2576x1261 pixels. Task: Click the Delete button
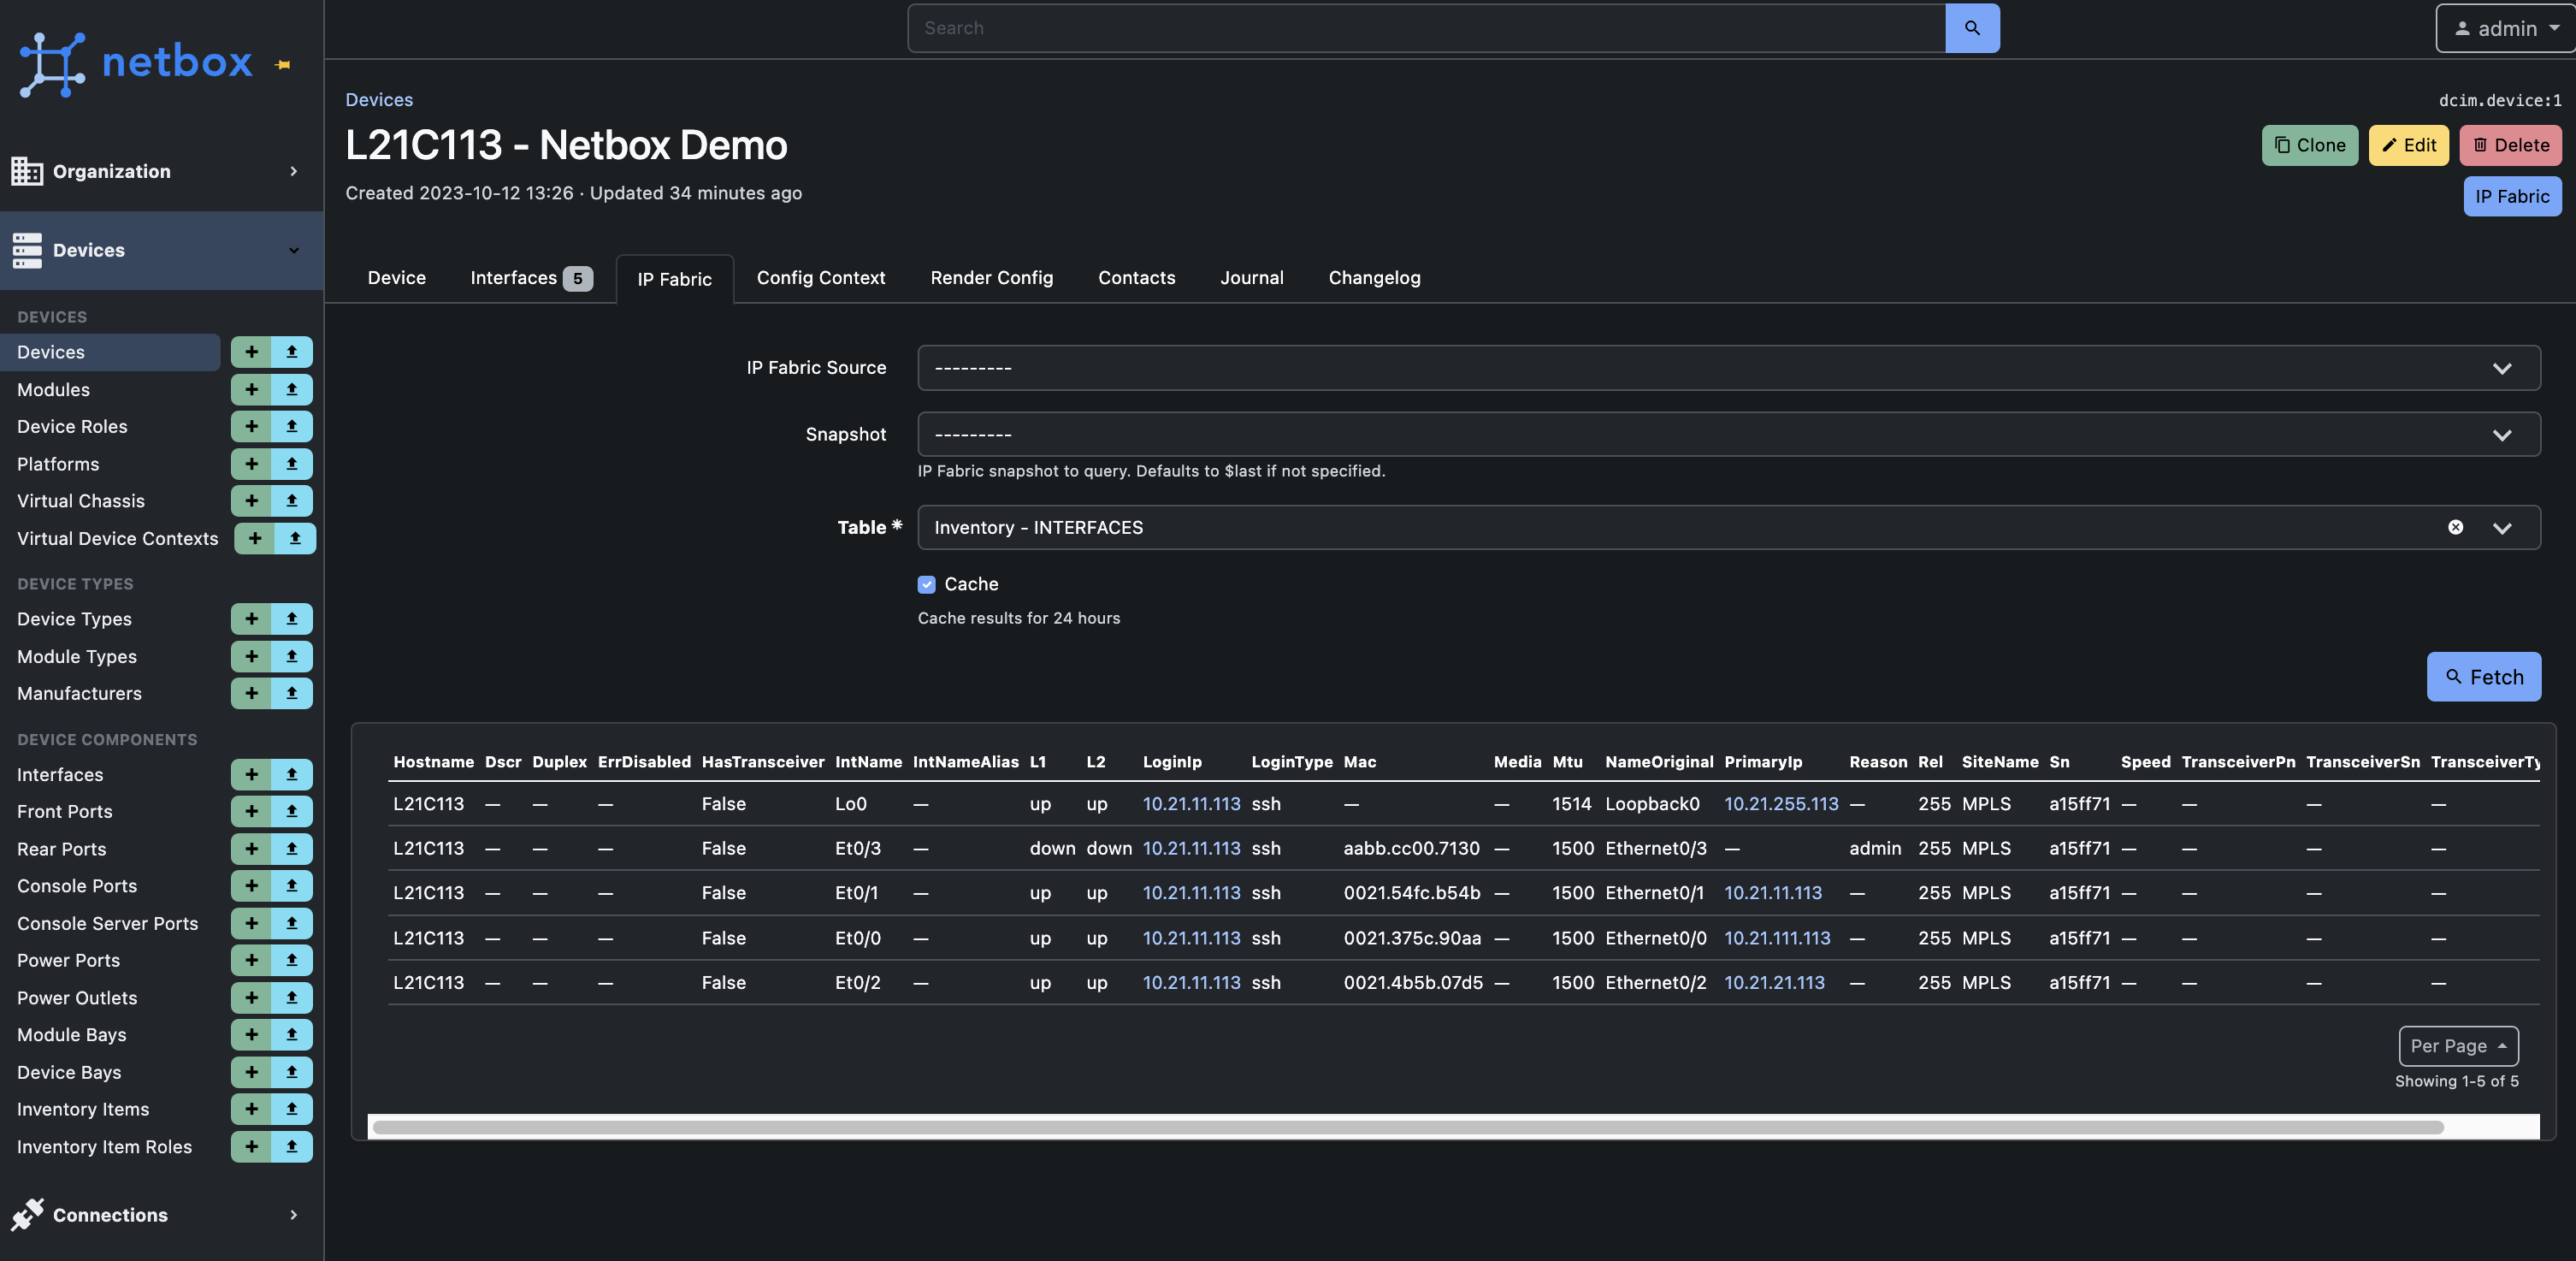(x=2510, y=145)
